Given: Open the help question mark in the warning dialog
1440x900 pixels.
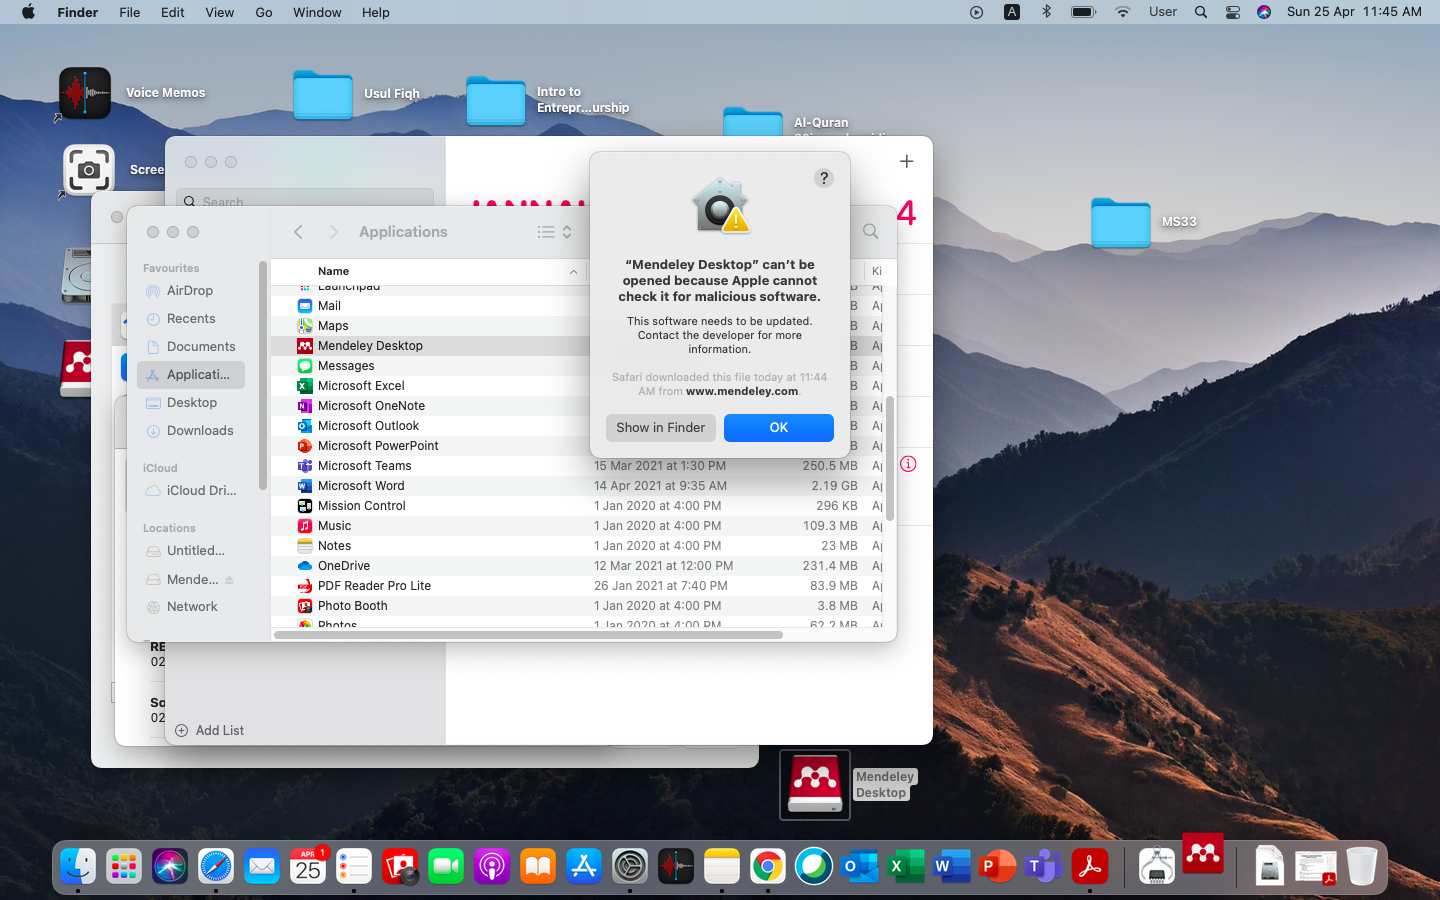Looking at the screenshot, I should pos(824,178).
